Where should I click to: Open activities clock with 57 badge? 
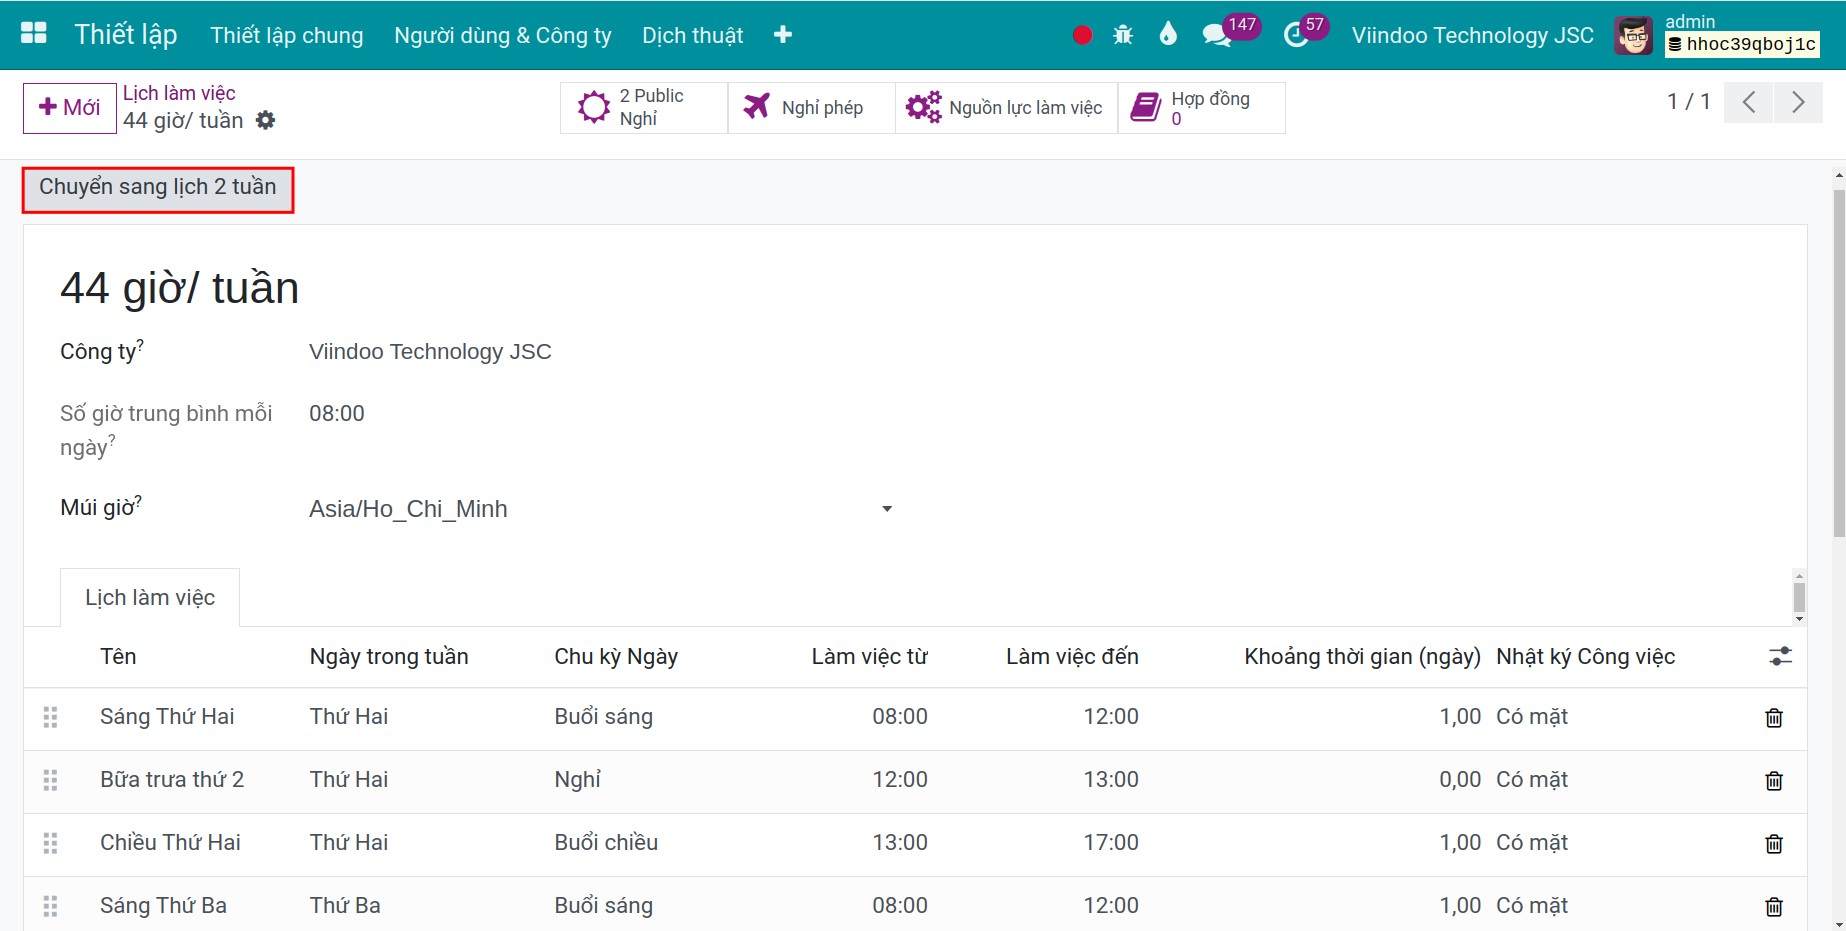(x=1305, y=33)
